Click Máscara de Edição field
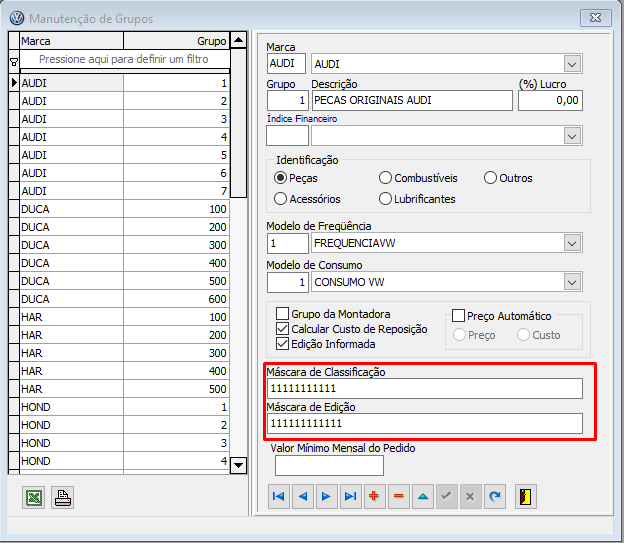Screen dimensions: 624x543 (425, 423)
